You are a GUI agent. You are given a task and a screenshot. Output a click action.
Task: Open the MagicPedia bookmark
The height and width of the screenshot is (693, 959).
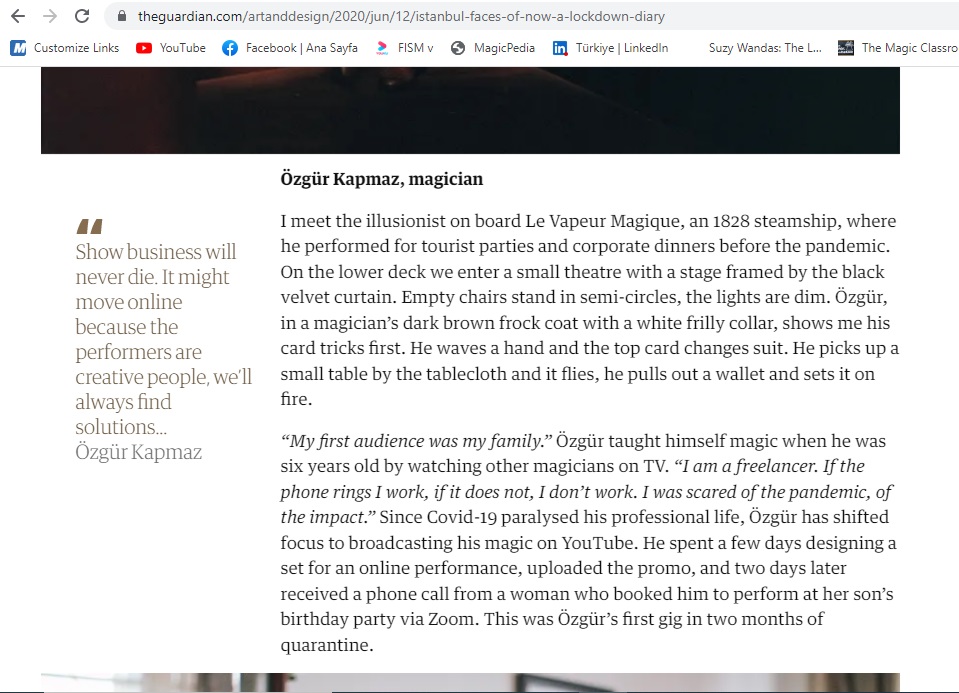492,48
